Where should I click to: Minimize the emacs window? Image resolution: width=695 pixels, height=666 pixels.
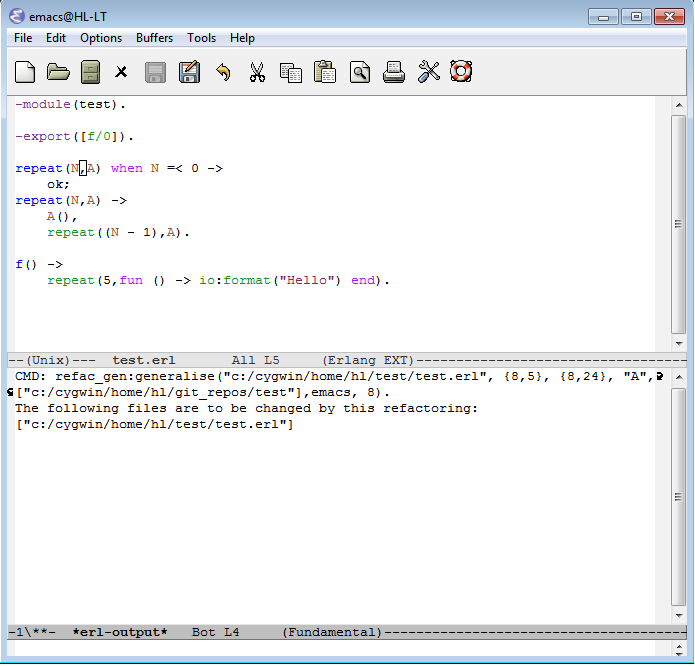tap(603, 17)
